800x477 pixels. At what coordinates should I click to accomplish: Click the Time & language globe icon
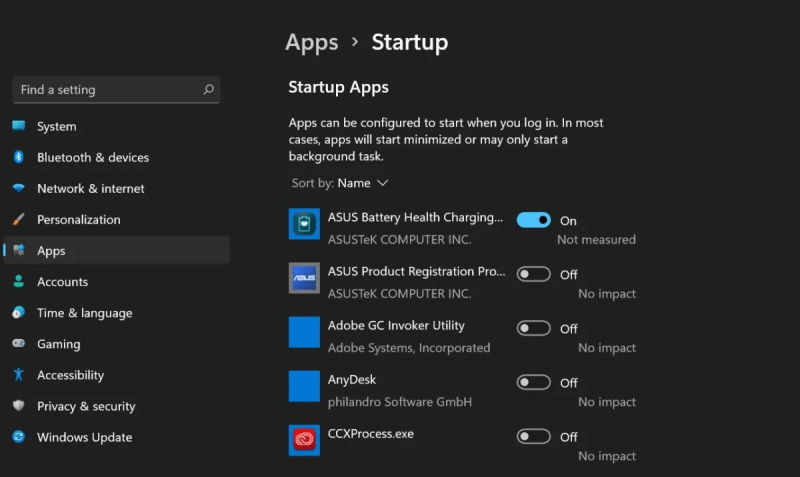19,312
